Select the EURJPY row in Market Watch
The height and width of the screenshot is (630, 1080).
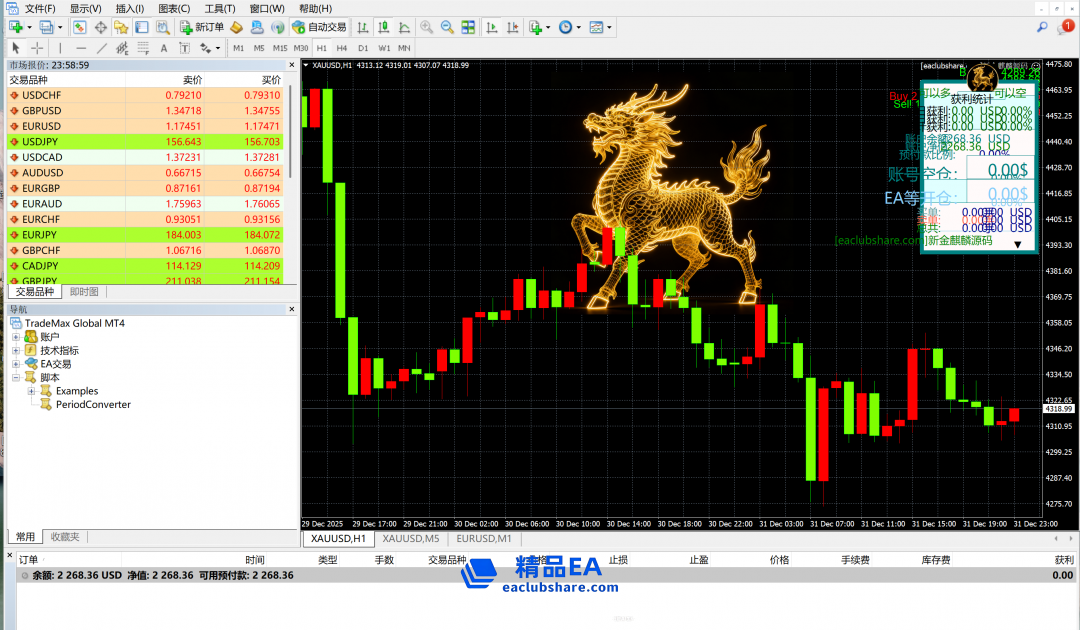click(x=42, y=234)
